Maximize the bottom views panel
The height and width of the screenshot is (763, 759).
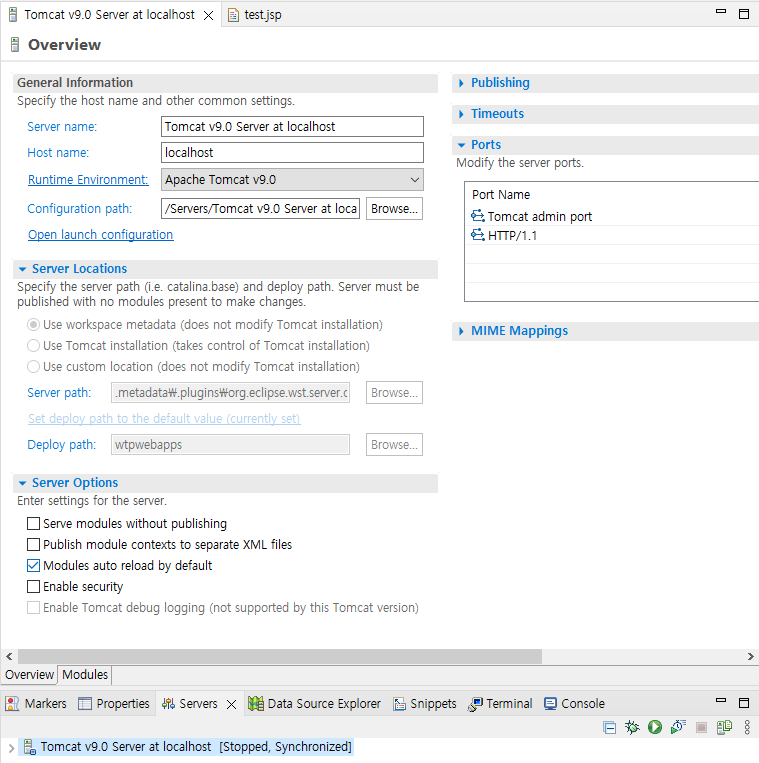point(744,703)
